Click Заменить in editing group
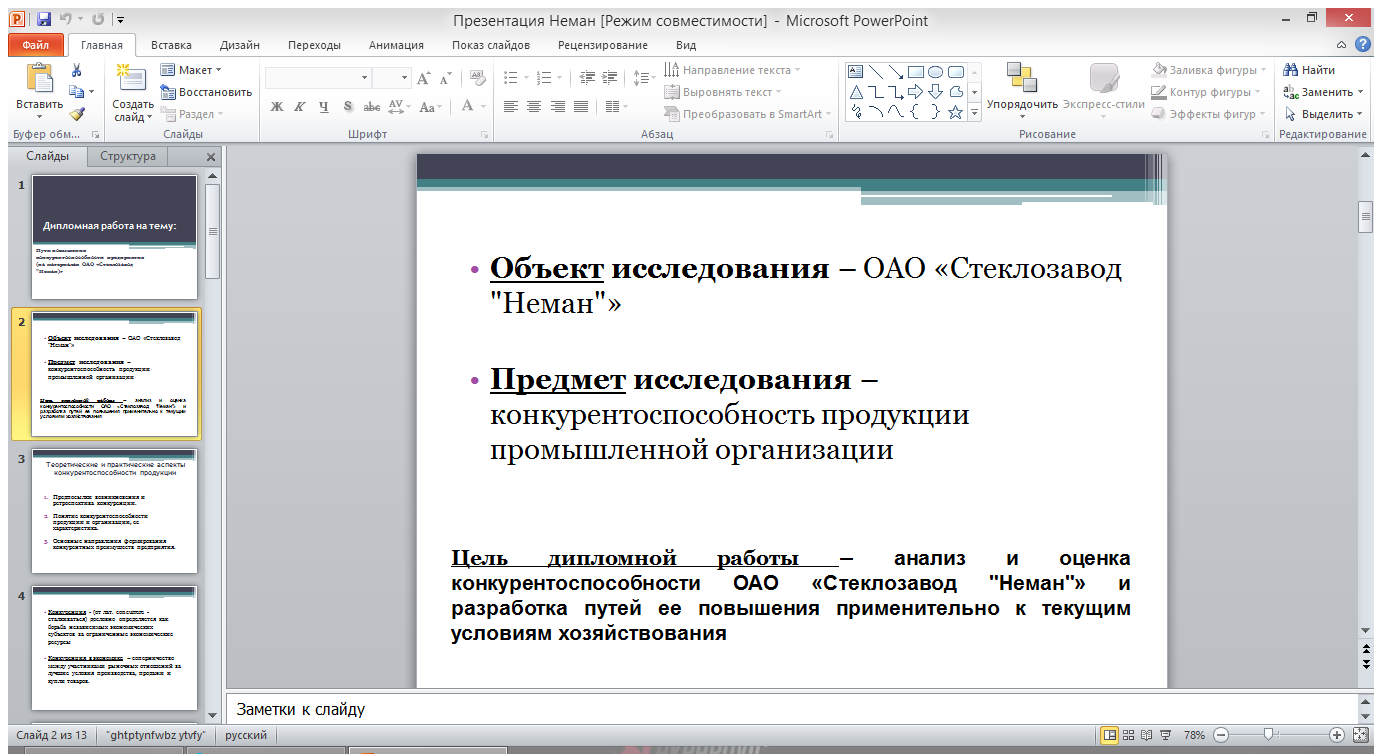This screenshot has height=754, width=1382. pyautogui.click(x=1323, y=92)
